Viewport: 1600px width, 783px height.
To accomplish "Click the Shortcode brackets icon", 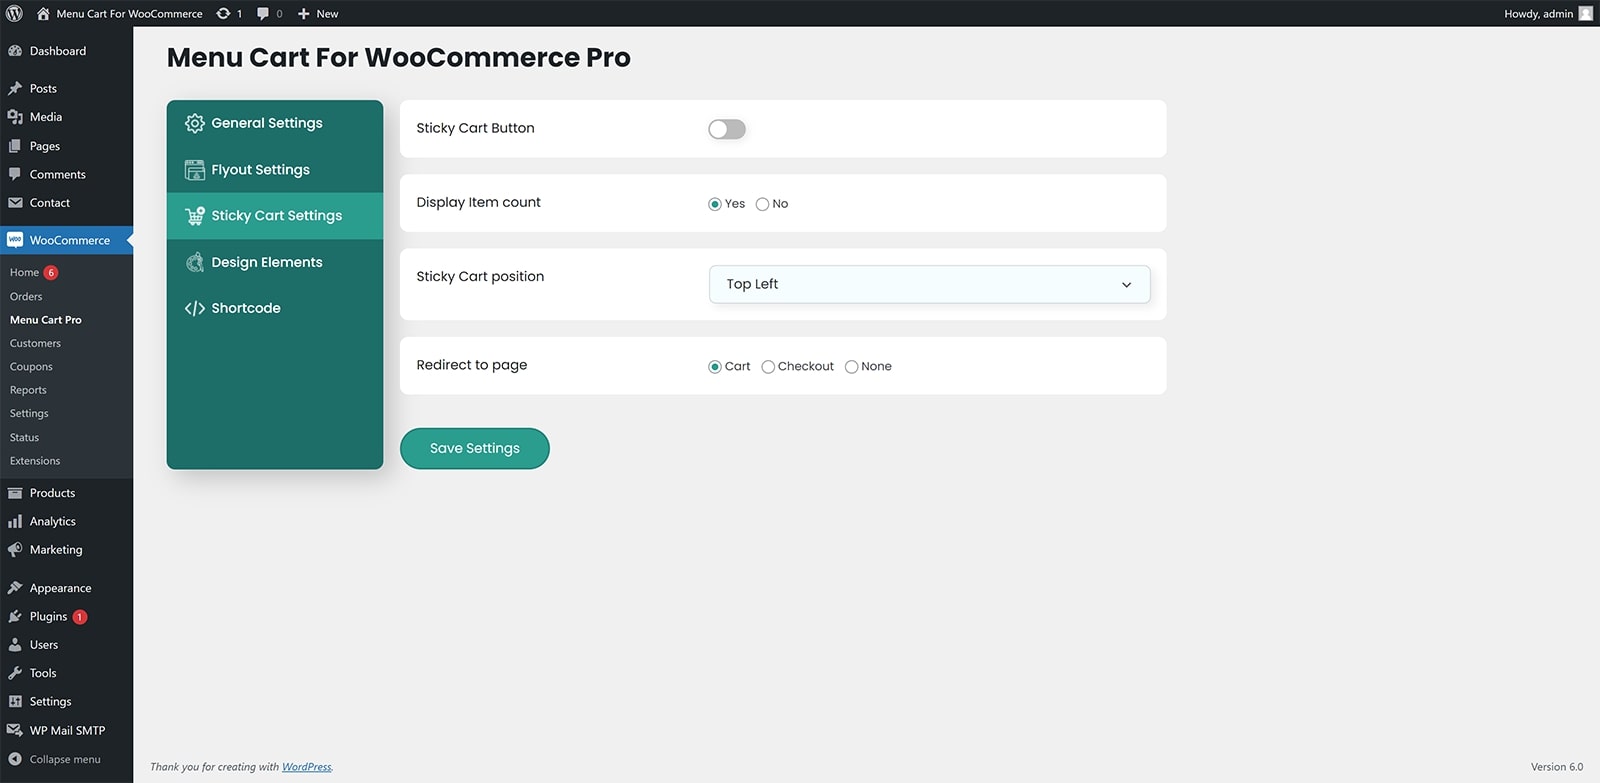I will point(195,308).
